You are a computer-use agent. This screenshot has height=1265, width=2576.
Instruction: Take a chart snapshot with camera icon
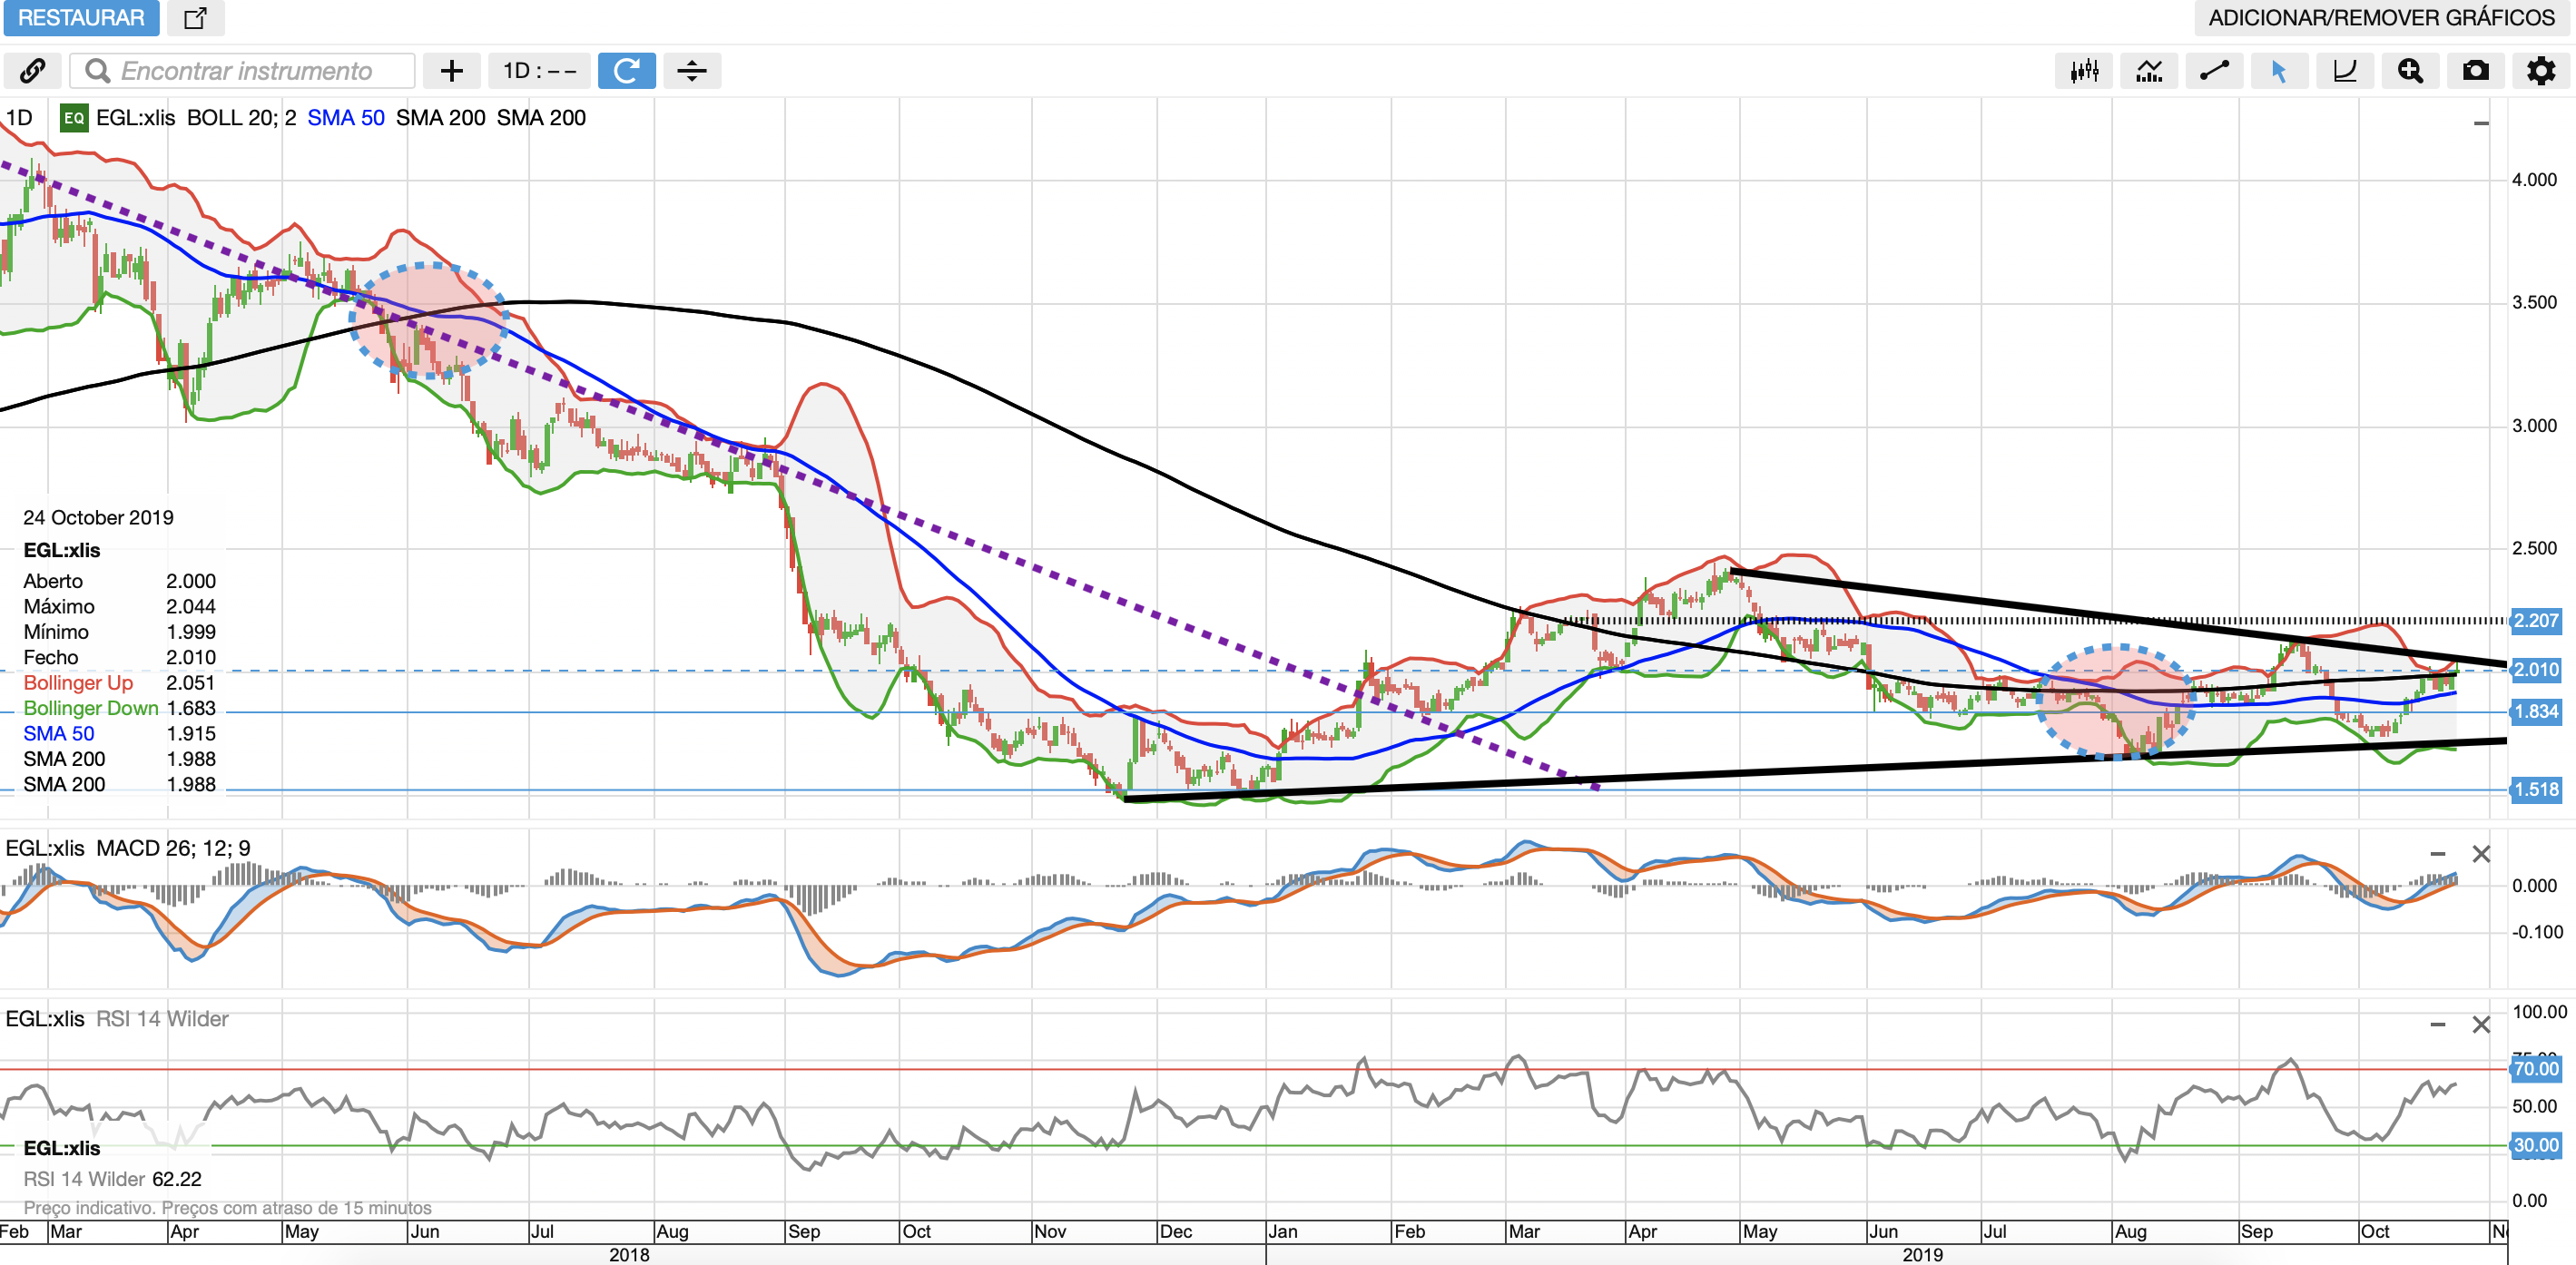(x=2475, y=71)
